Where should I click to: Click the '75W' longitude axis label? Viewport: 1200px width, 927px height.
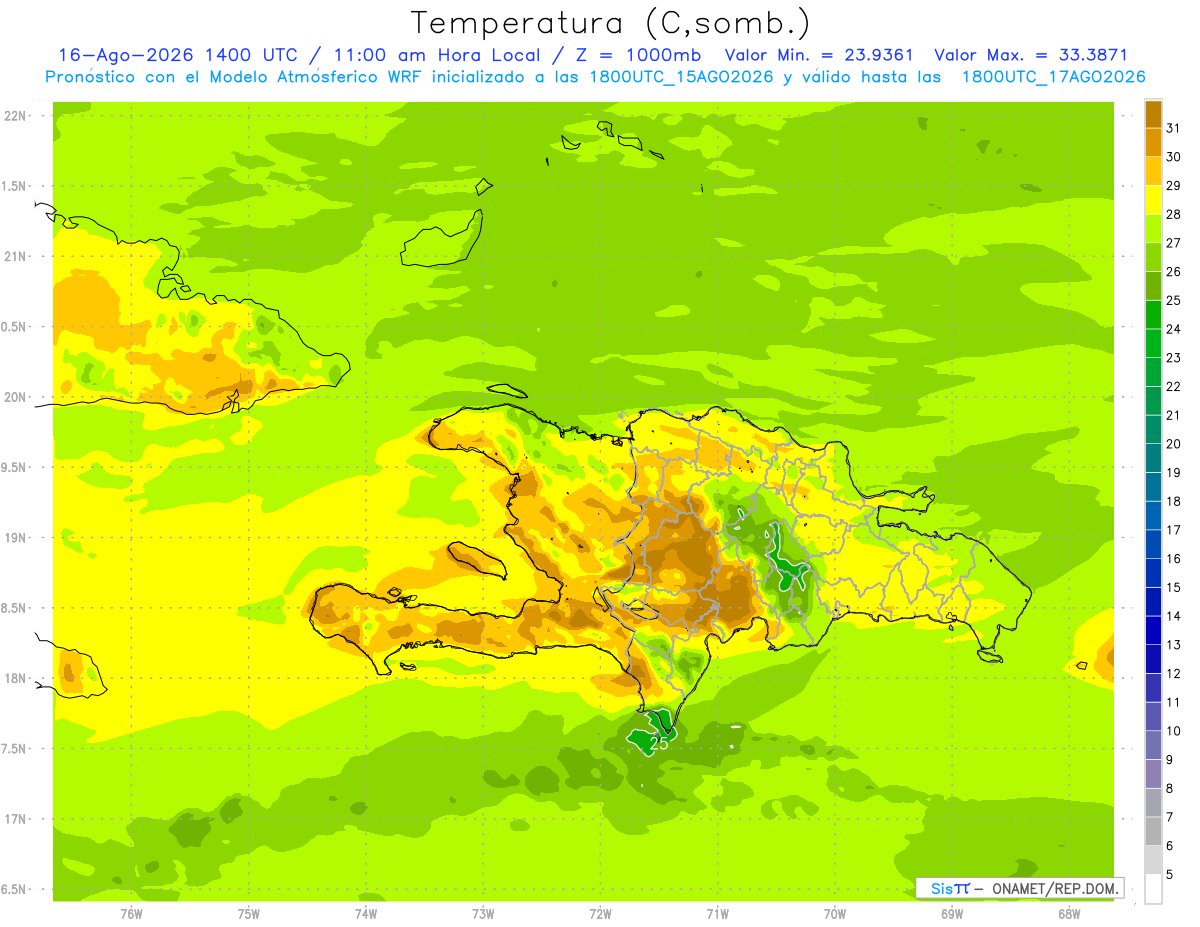[249, 914]
